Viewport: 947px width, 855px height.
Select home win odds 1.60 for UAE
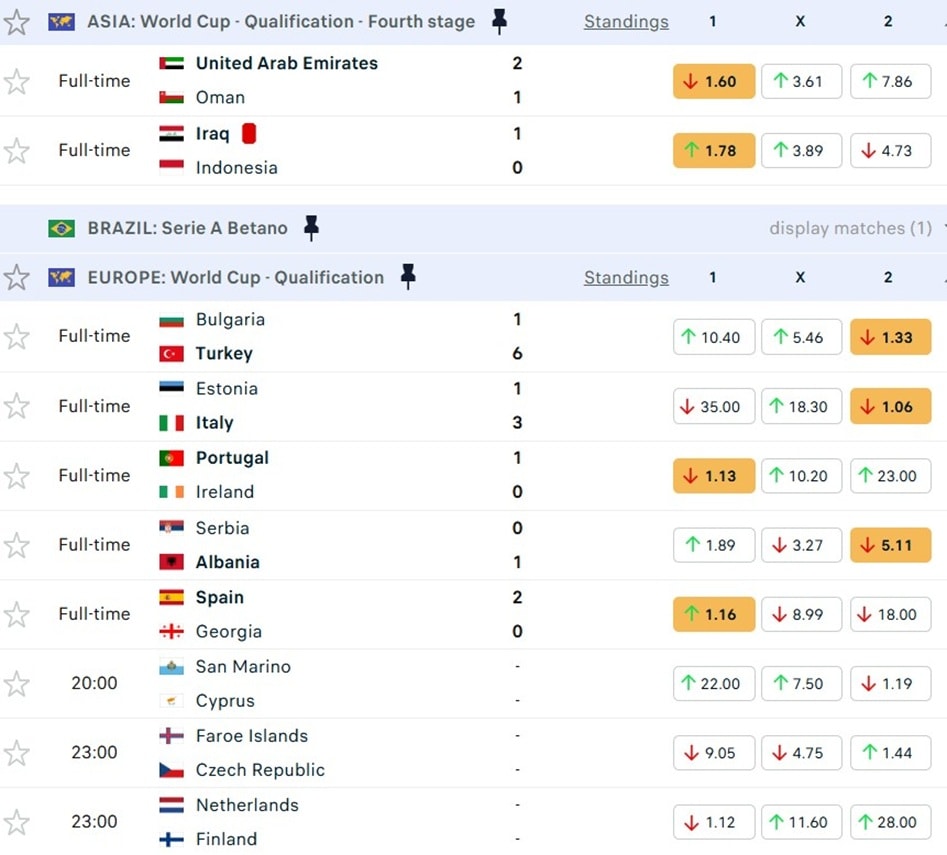tap(713, 82)
